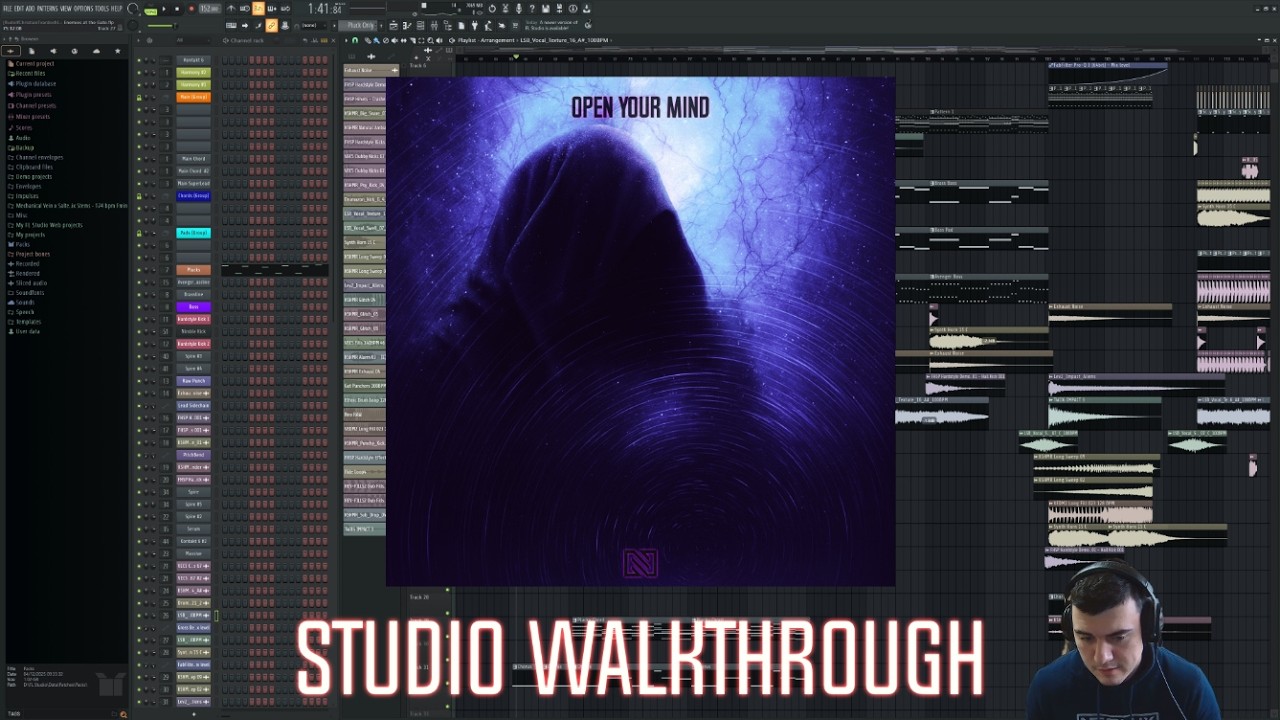Image resolution: width=1280 pixels, height=720 pixels.
Task: Toggle the loop recording icon
Action: coord(285,9)
